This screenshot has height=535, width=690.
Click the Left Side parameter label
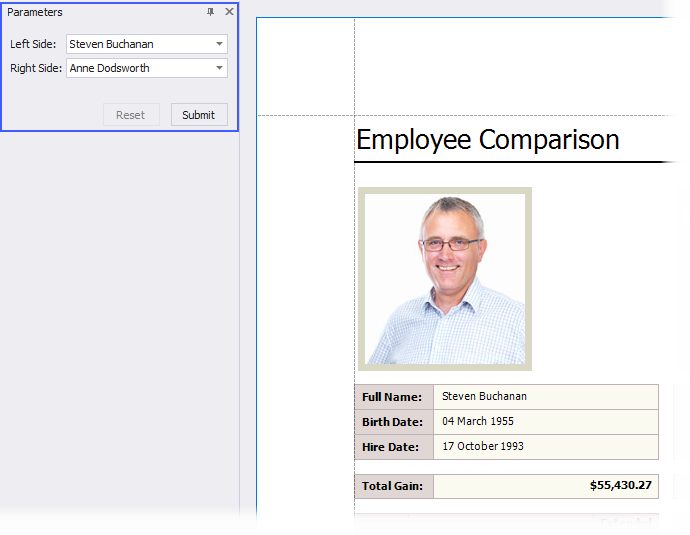click(33, 45)
